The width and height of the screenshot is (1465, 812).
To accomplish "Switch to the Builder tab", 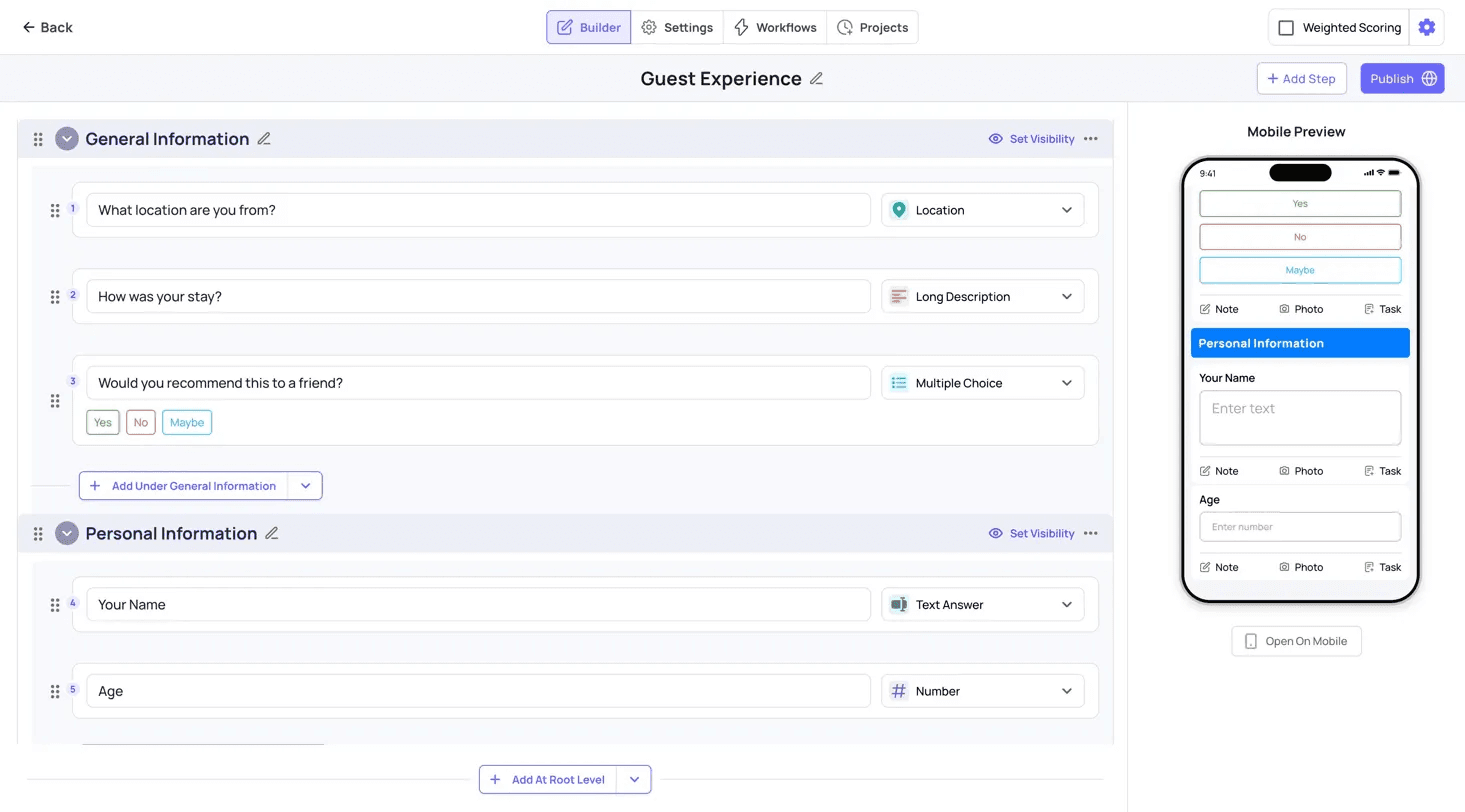I will [588, 27].
